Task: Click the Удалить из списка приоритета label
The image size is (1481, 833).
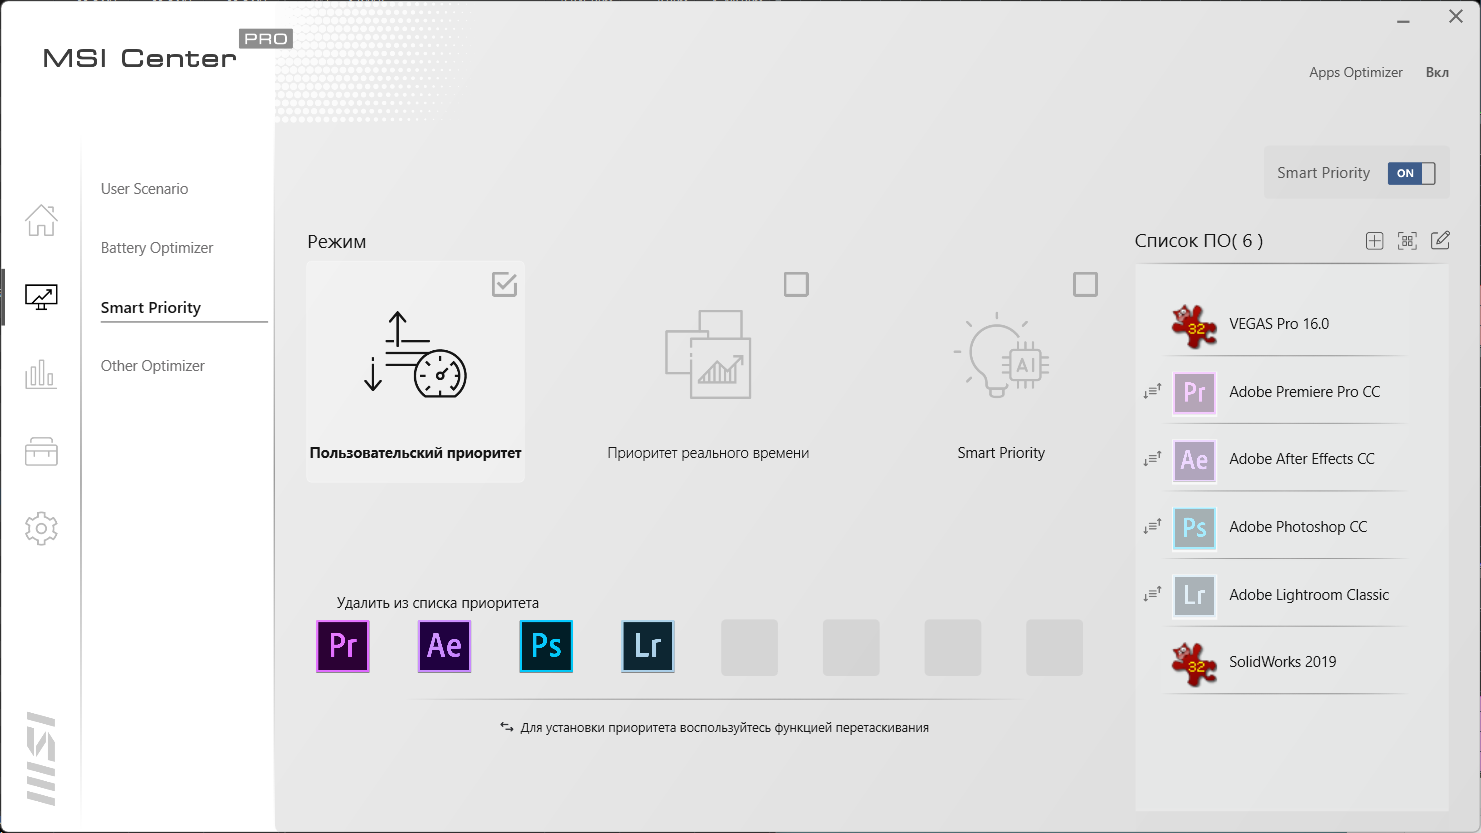Action: (437, 603)
